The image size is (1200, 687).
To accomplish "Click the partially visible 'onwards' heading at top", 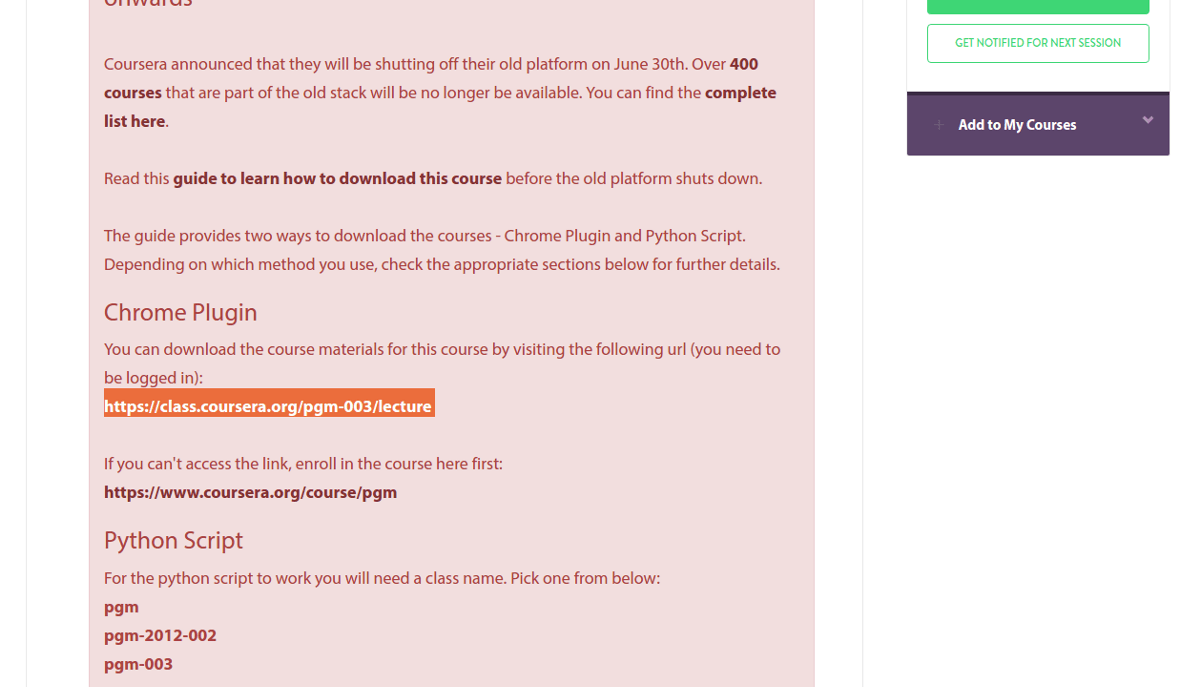I will click(148, 4).
